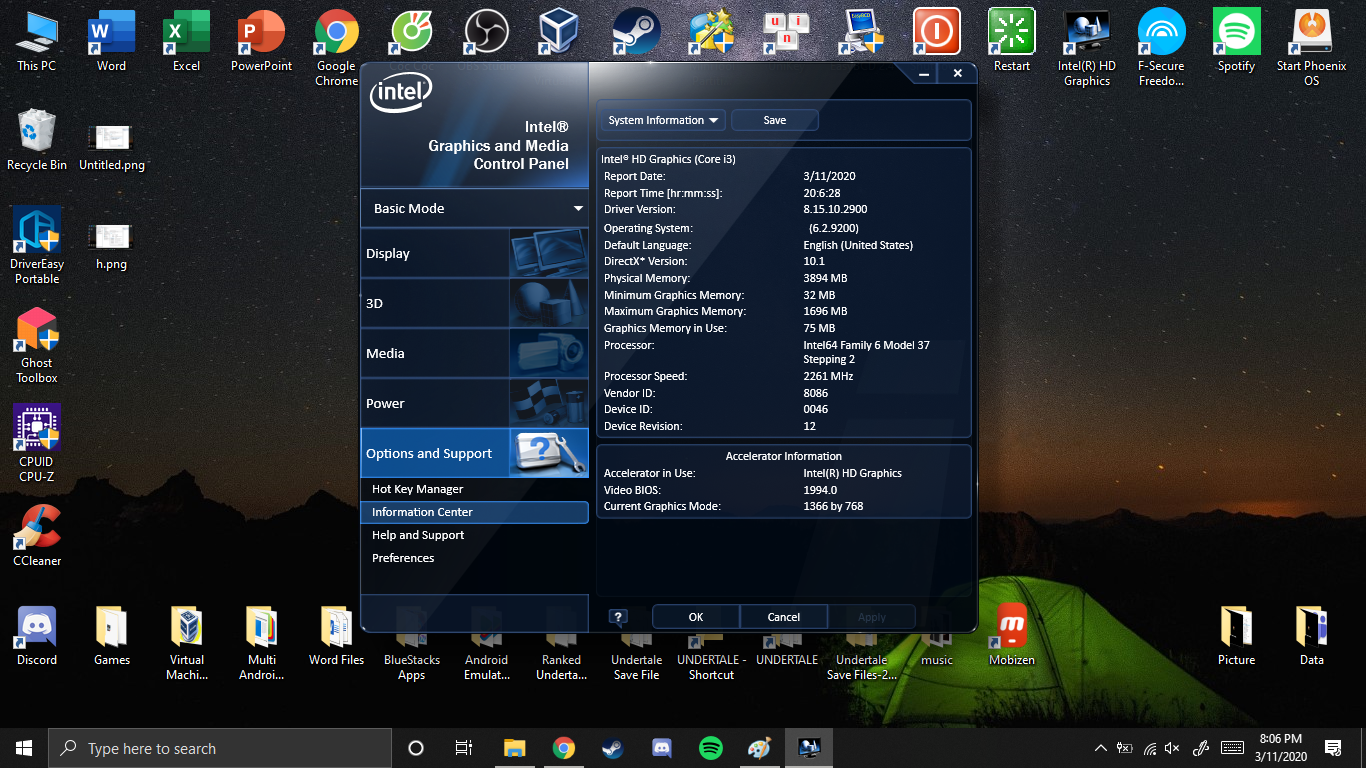Open This PC desktop icon
This screenshot has height=768, width=1366.
coord(37,41)
